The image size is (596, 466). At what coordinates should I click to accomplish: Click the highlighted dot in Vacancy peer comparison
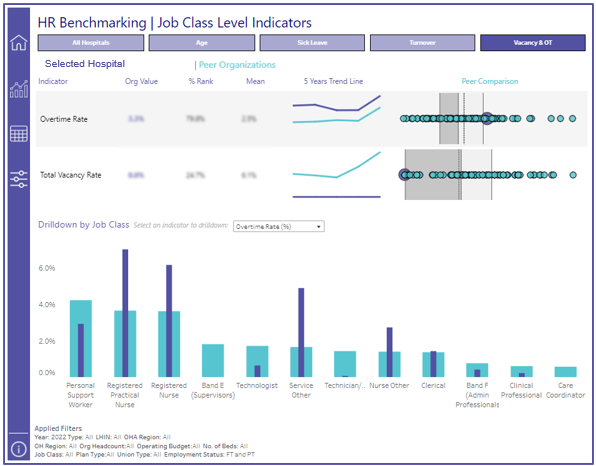(x=405, y=175)
